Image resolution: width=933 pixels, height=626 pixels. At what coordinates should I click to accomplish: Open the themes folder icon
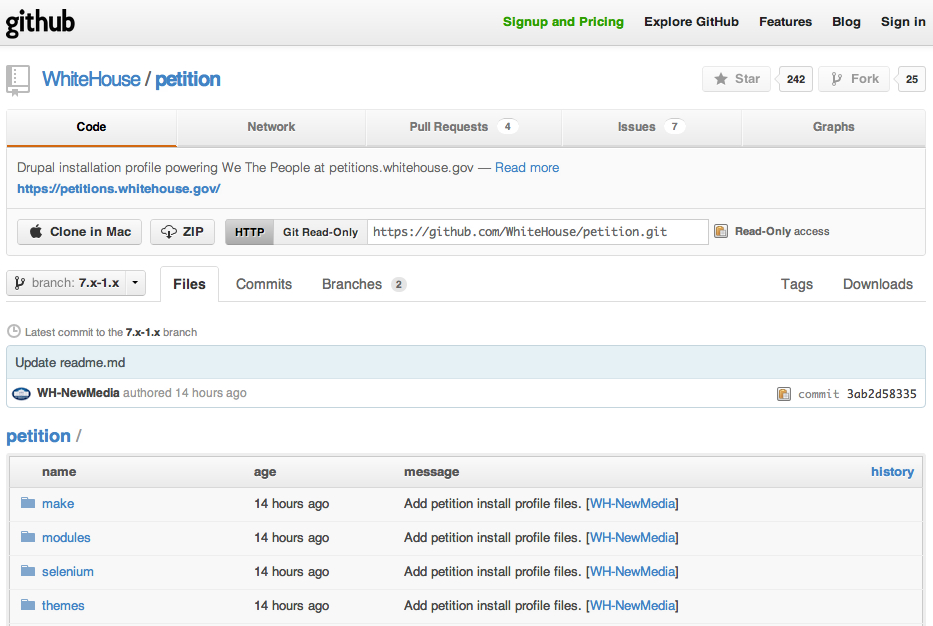(x=27, y=605)
